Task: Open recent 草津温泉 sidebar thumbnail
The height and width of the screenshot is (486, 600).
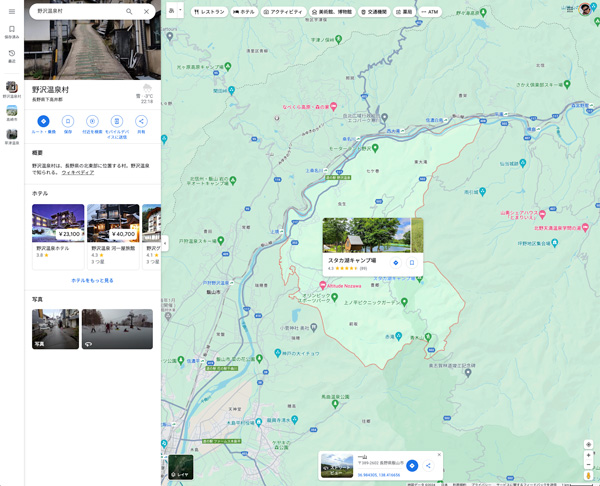Action: click(12, 137)
